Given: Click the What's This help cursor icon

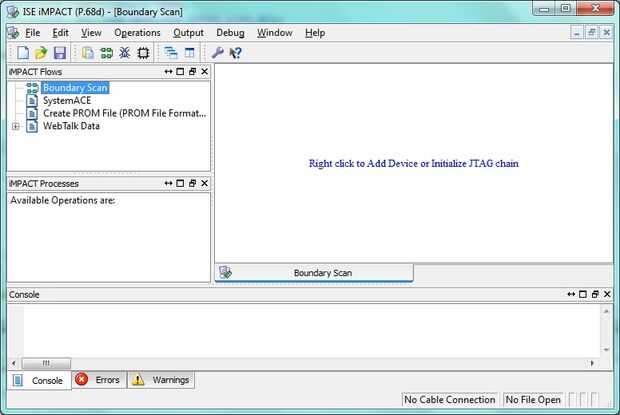Looking at the screenshot, I should [x=236, y=53].
